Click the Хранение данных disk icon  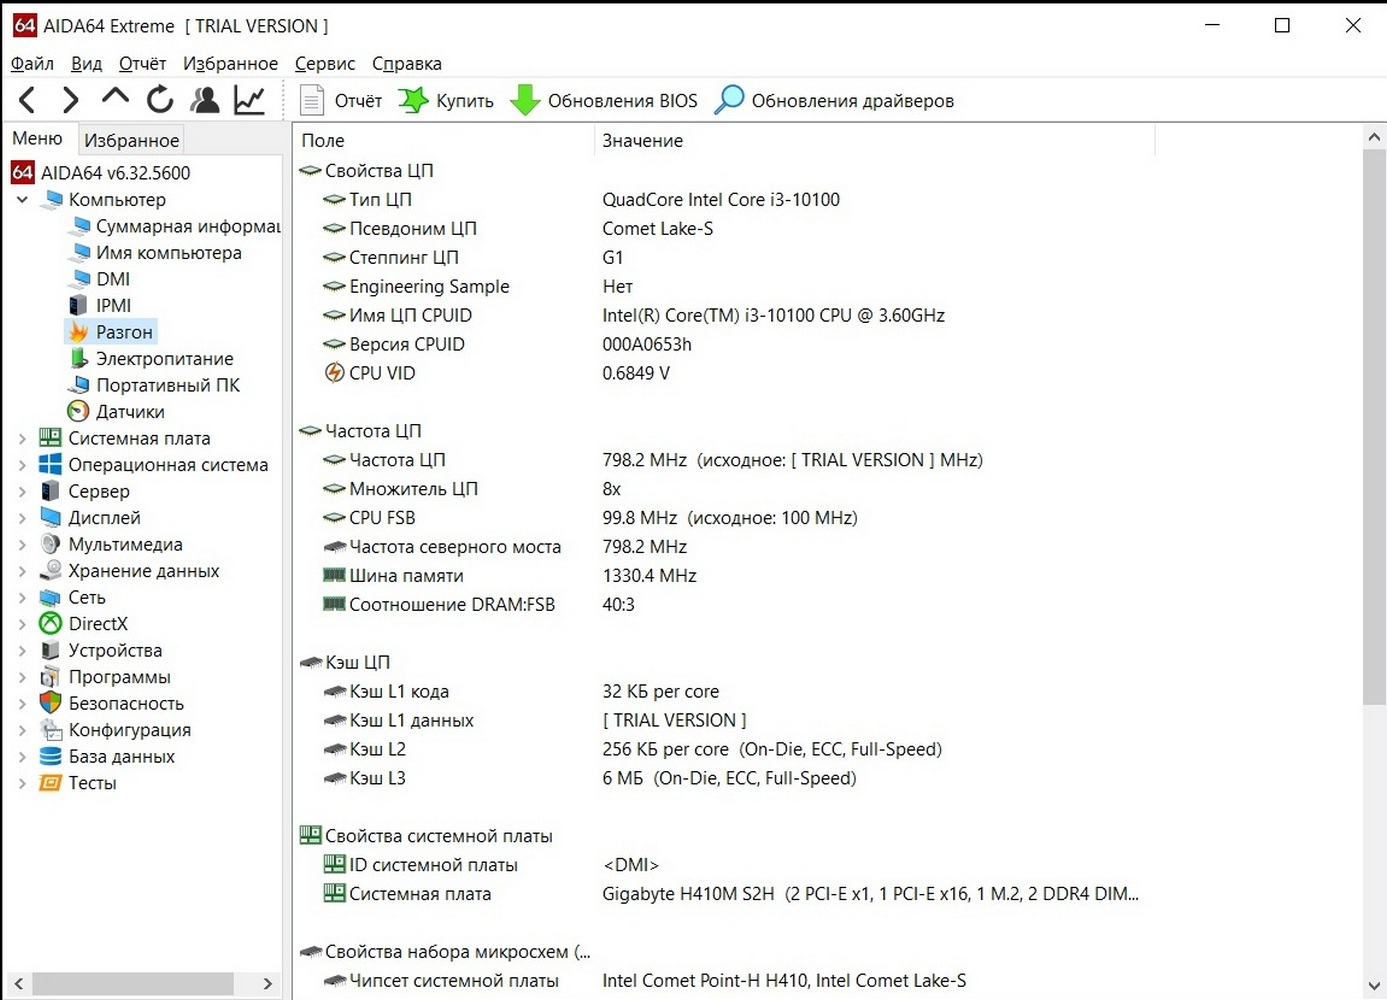50,570
